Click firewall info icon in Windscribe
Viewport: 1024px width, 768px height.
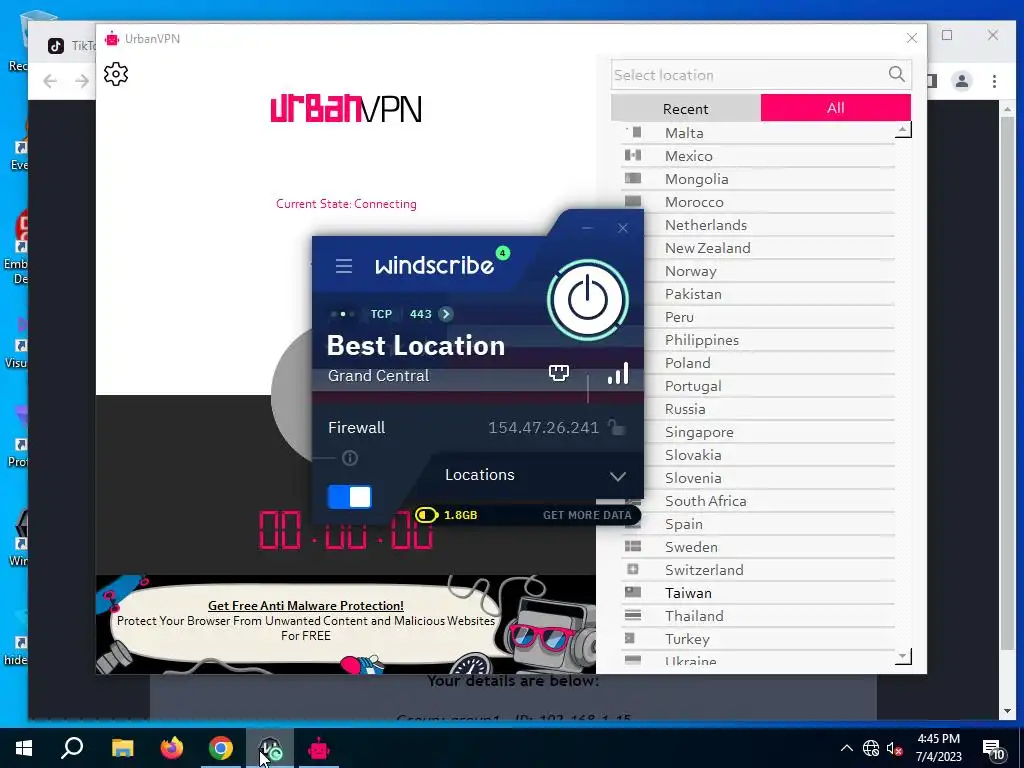point(350,458)
